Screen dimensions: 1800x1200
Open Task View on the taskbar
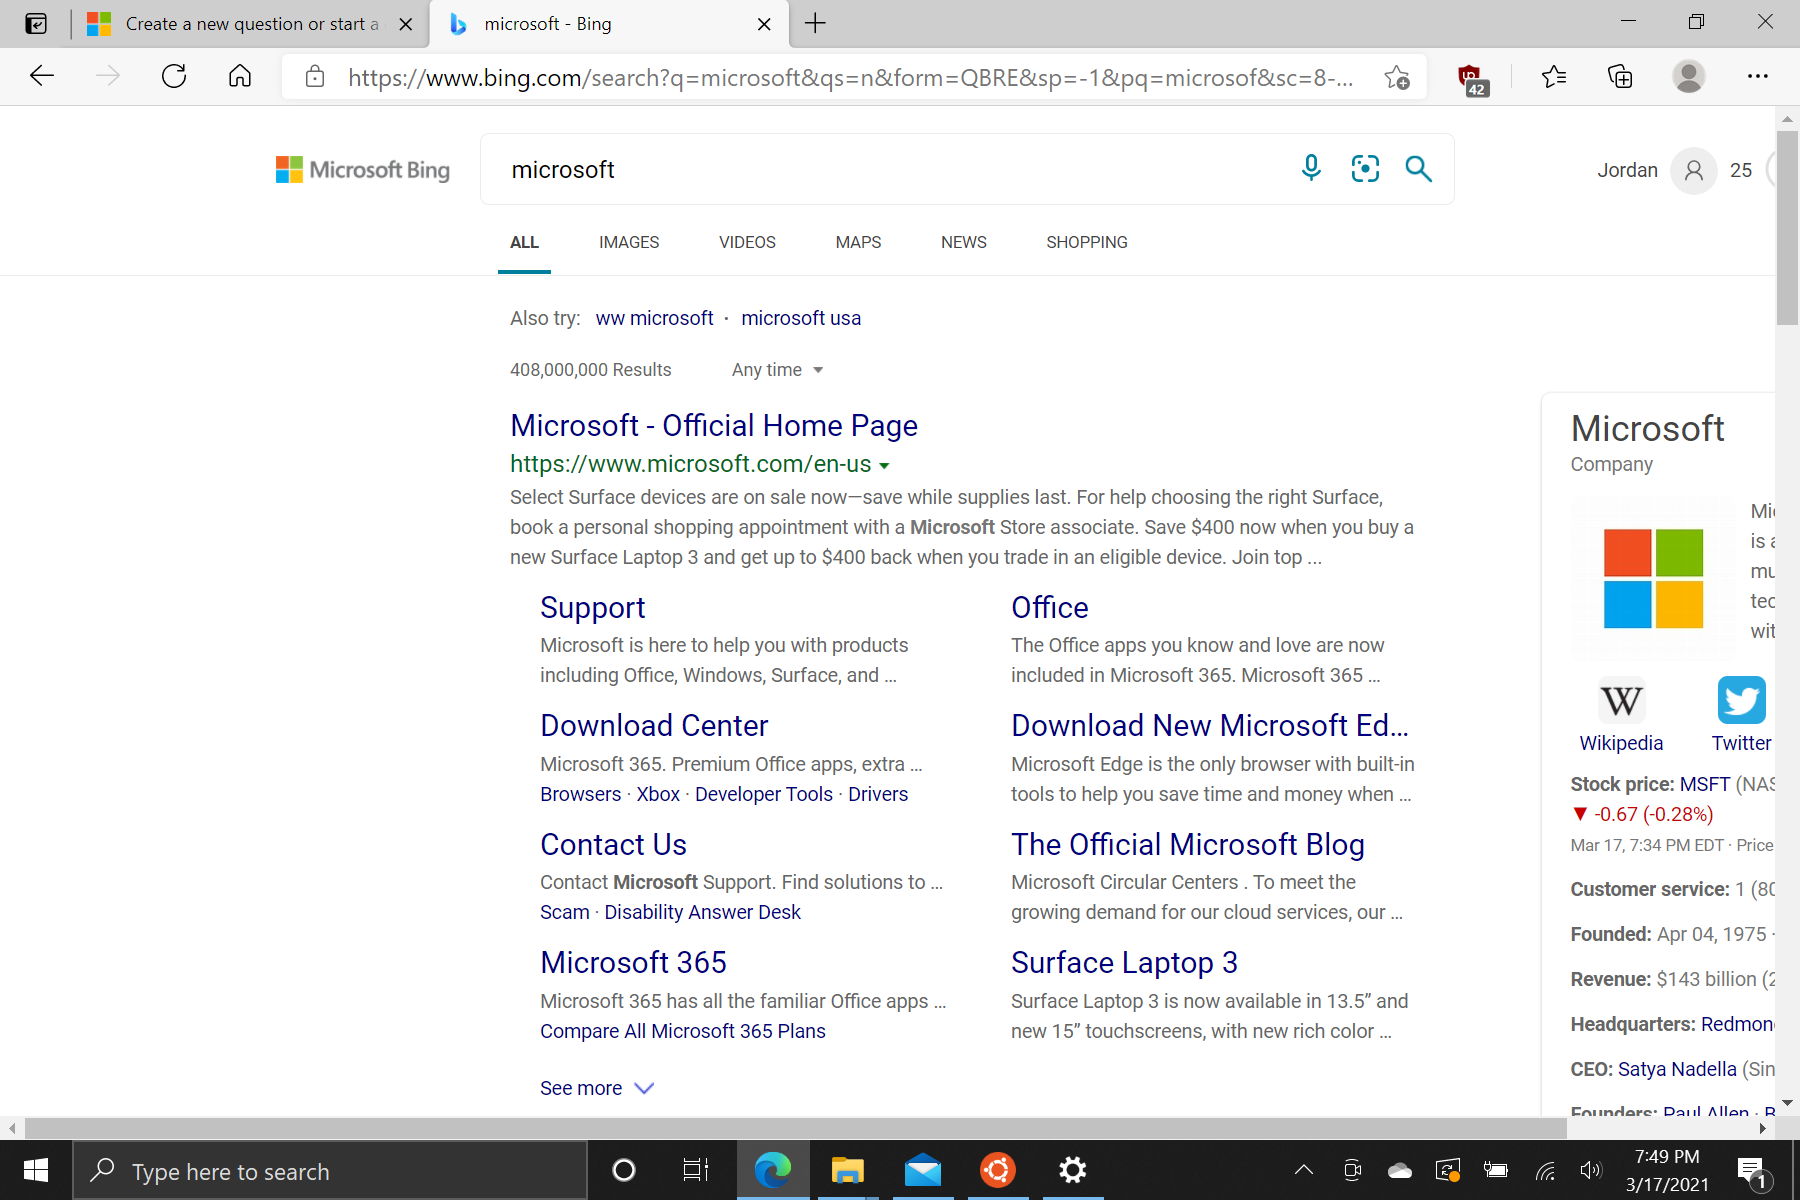click(x=695, y=1170)
